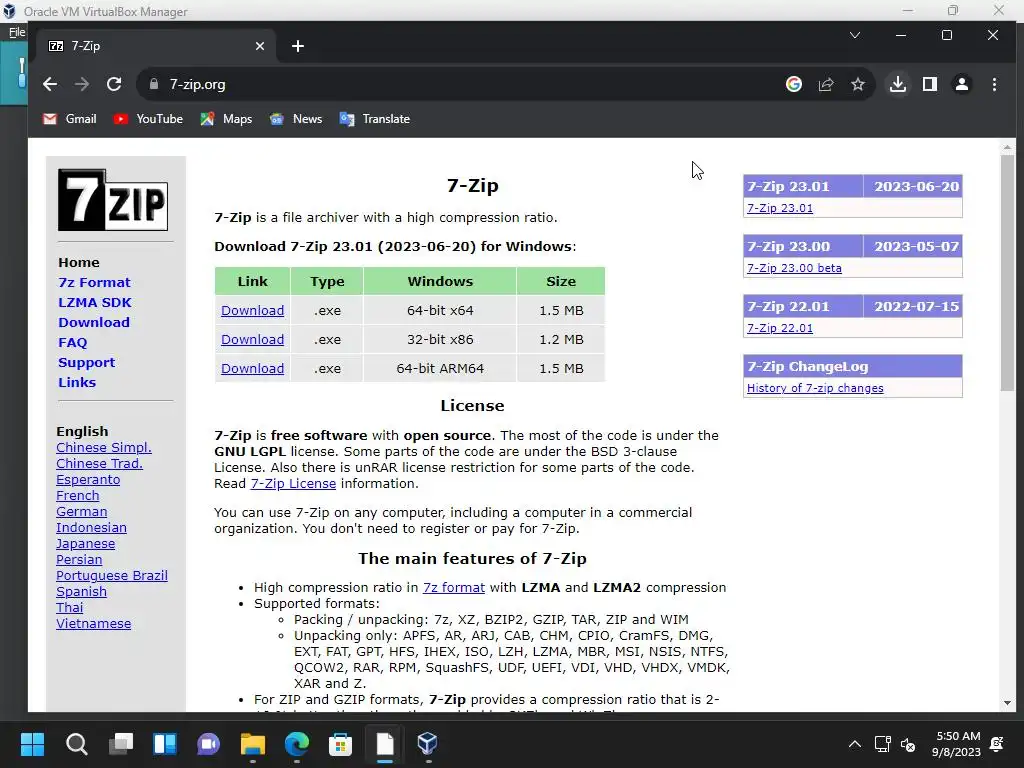
Task: Open the File menu in VirtualBox Manager
Action: pyautogui.click(x=17, y=32)
